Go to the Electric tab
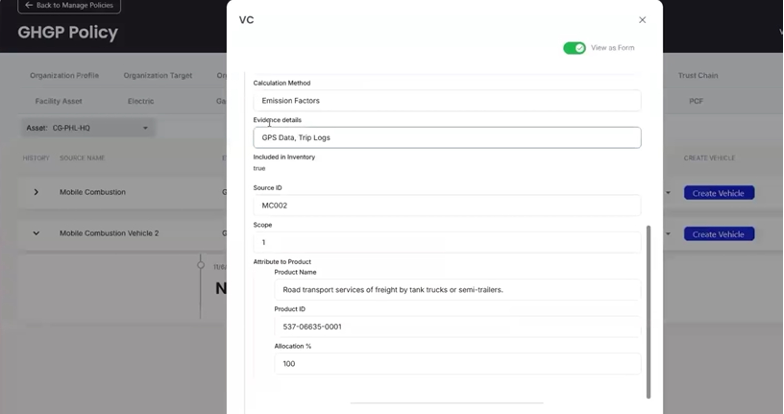 (x=140, y=101)
